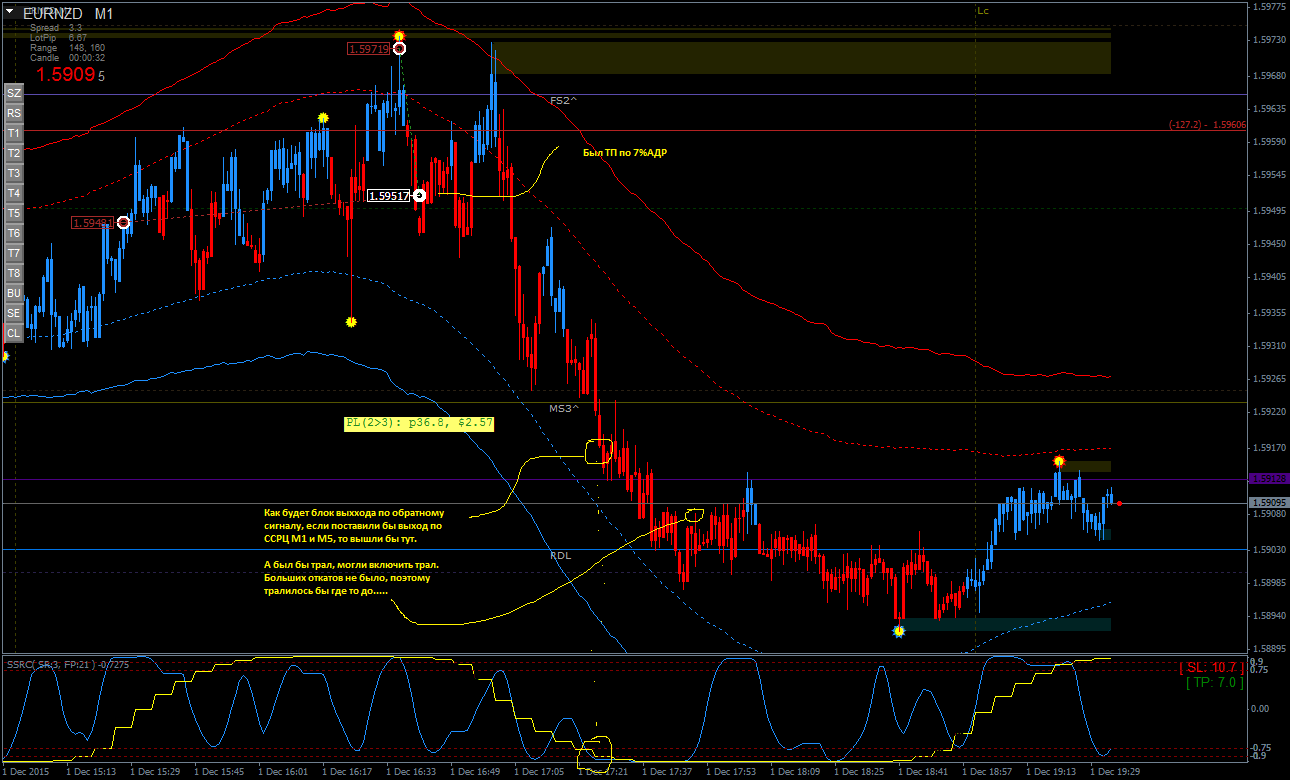Click the SZ panel button
Viewport: 1290px width, 780px height.
click(x=14, y=93)
